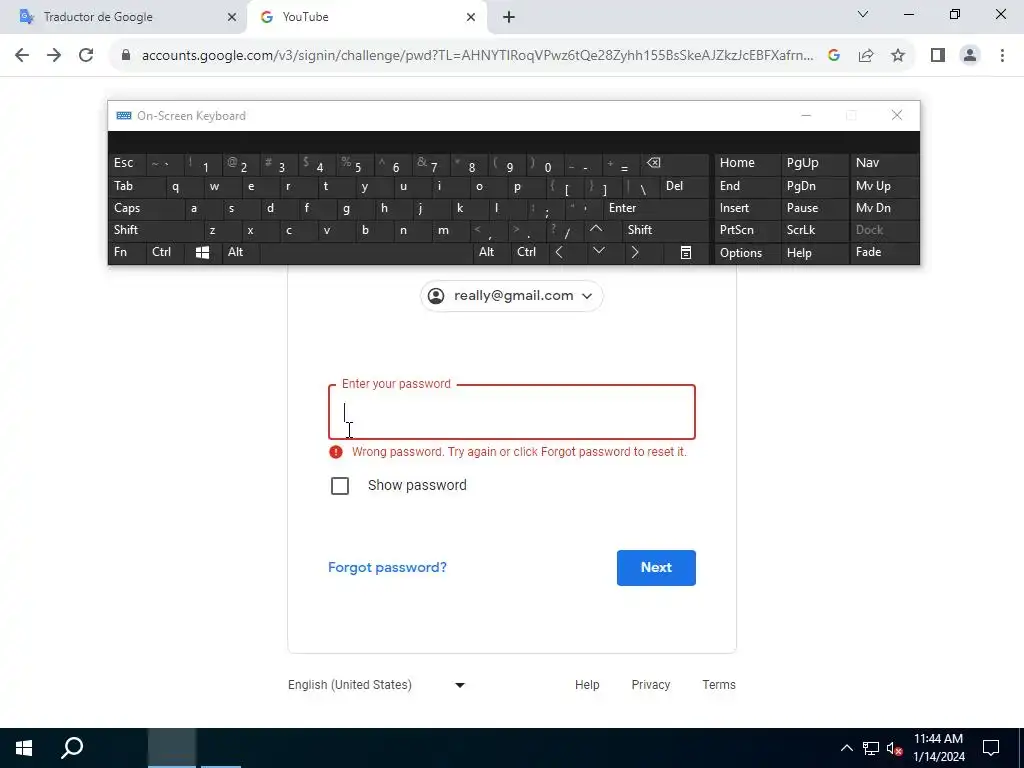Open the English (United States) language dropdown
Image resolution: width=1024 pixels, height=768 pixels.
tap(377, 685)
